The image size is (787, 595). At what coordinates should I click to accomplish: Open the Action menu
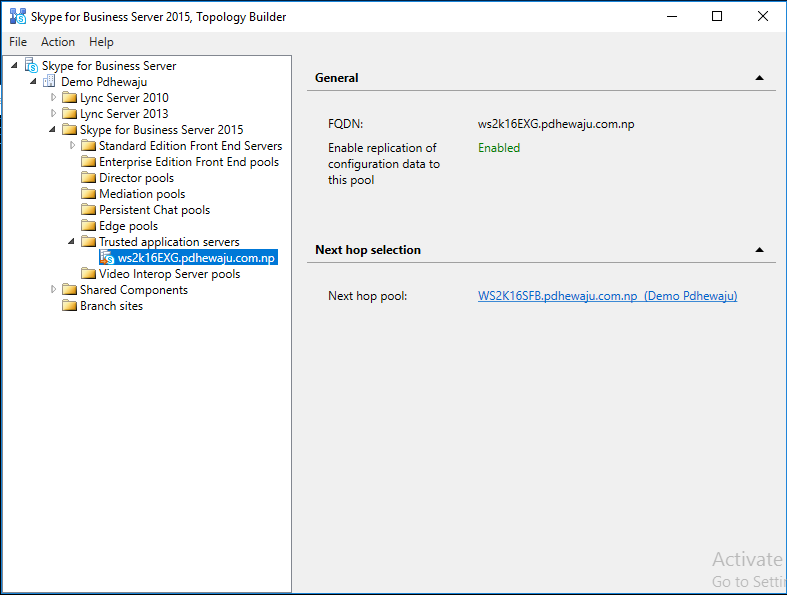(58, 42)
